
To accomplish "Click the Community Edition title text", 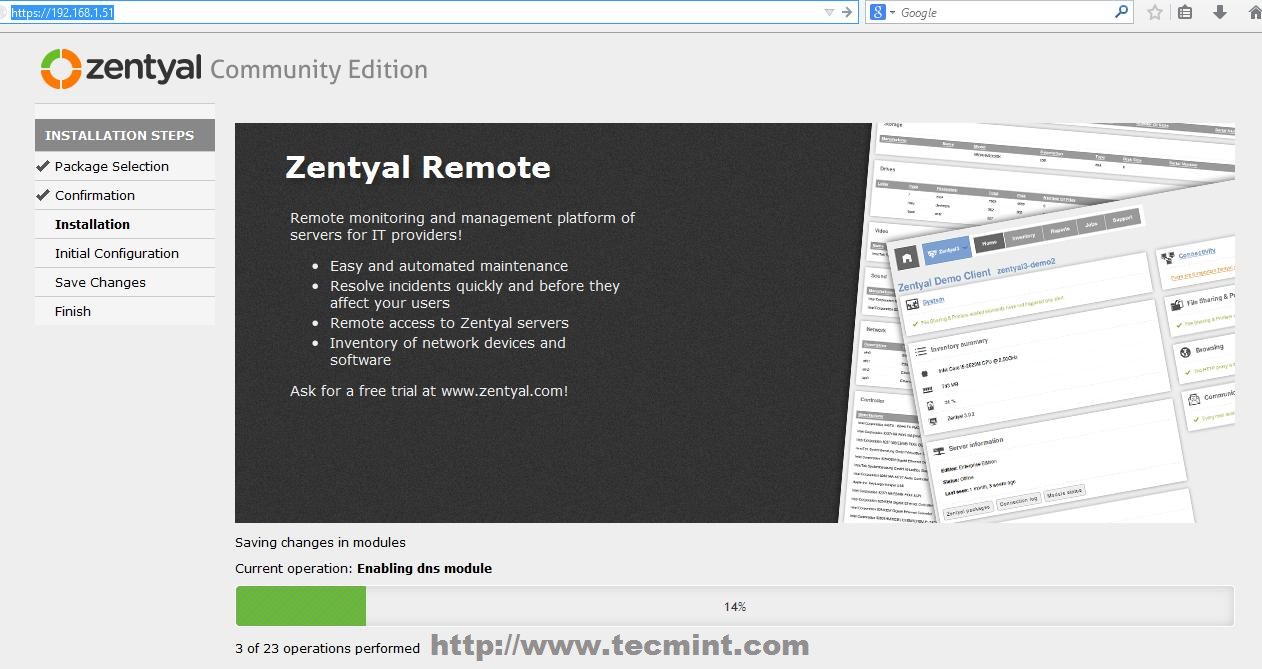I will (319, 70).
